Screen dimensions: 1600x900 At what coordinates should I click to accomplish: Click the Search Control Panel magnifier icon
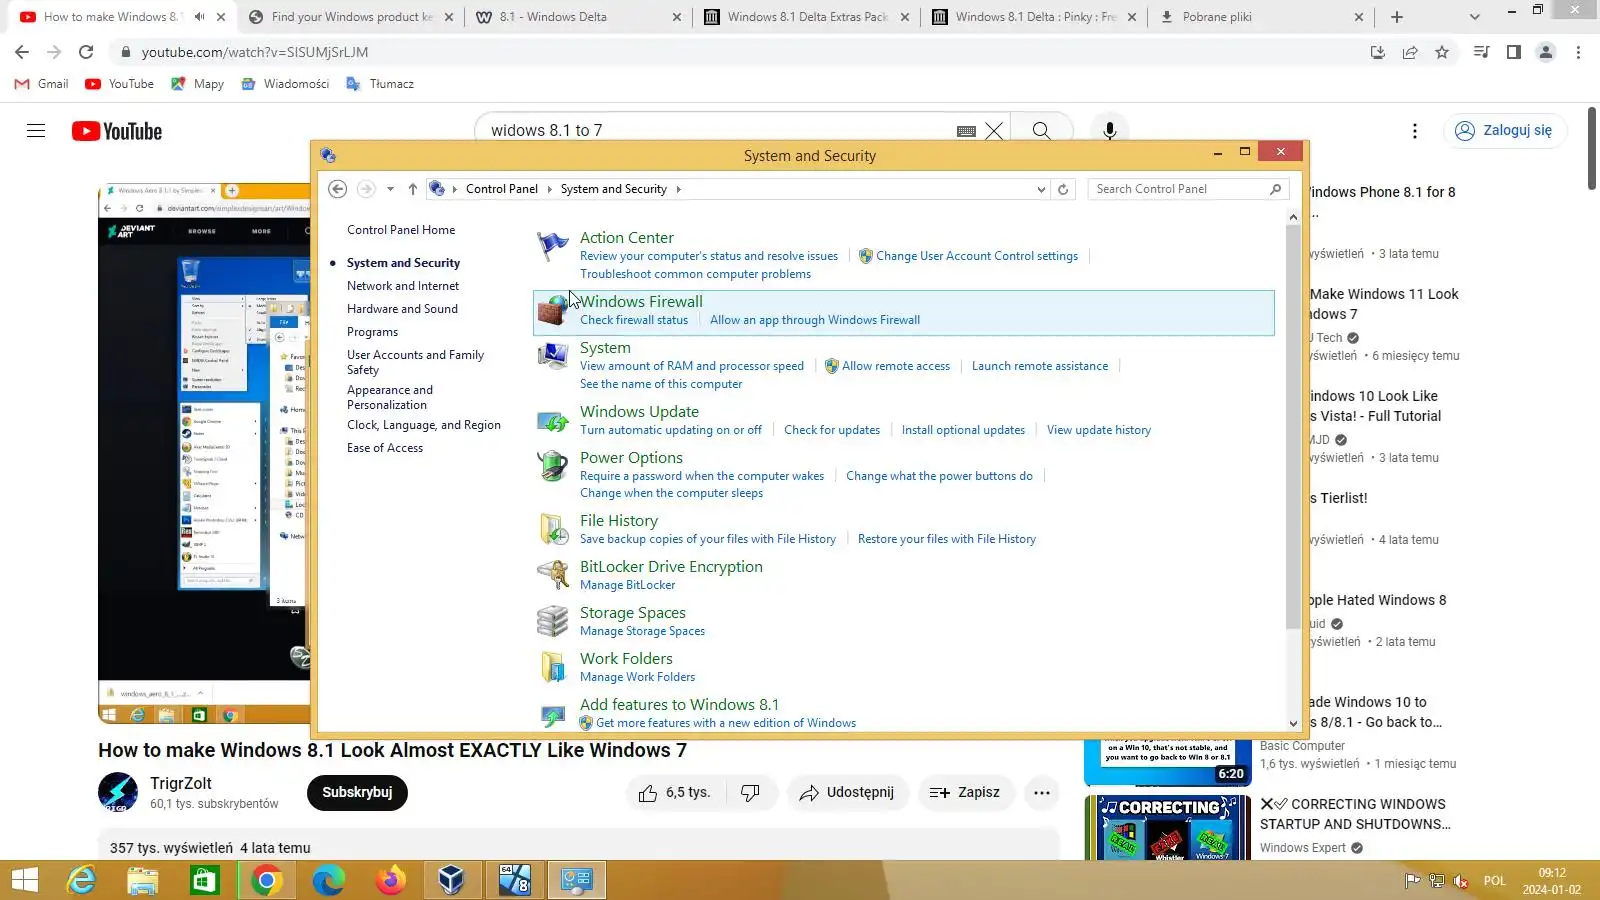pyautogui.click(x=1275, y=189)
